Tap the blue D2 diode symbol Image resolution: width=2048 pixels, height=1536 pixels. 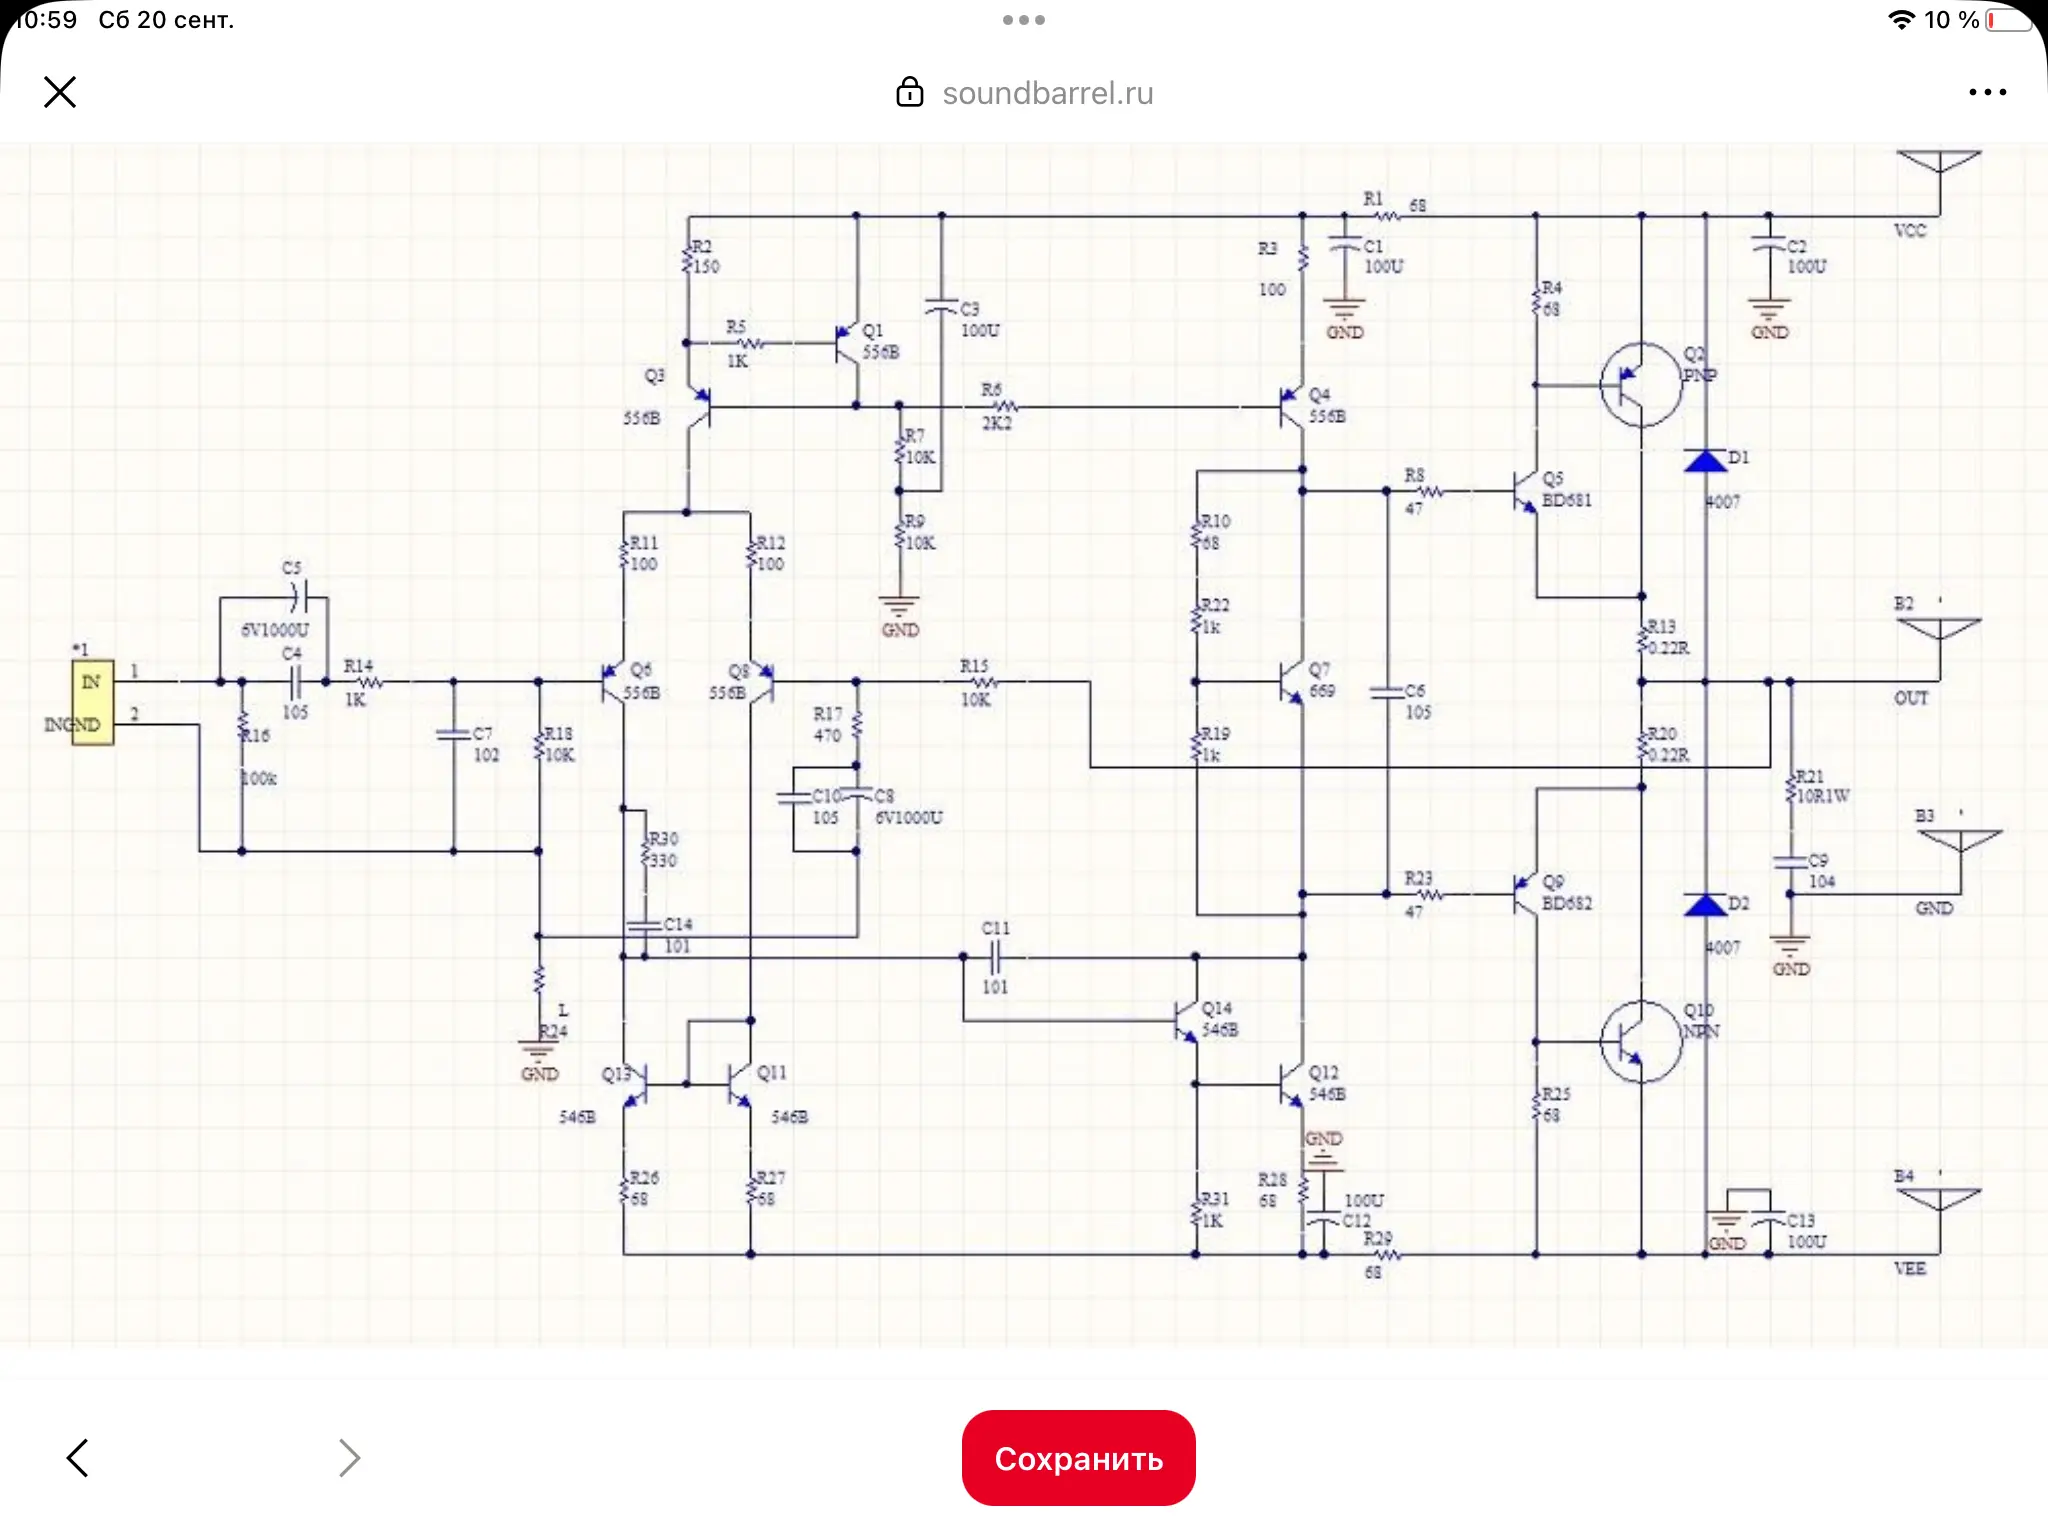1705,905
